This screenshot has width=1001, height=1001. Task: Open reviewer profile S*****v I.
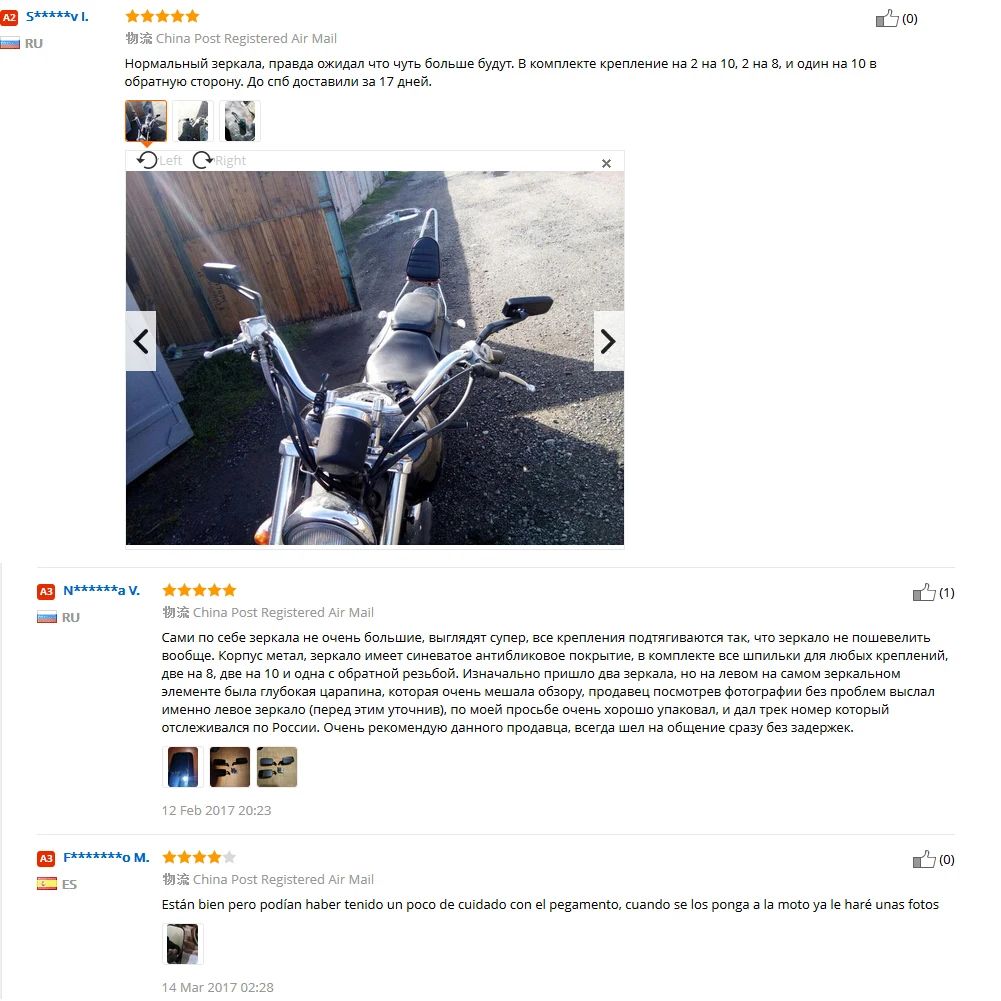point(57,17)
